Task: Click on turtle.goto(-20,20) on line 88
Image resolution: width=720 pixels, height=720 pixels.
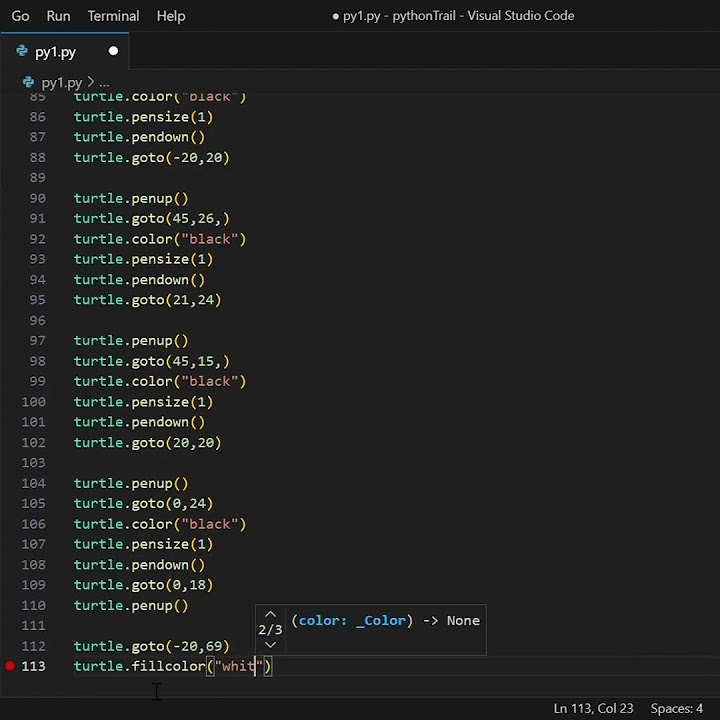Action: pyautogui.click(x=152, y=158)
